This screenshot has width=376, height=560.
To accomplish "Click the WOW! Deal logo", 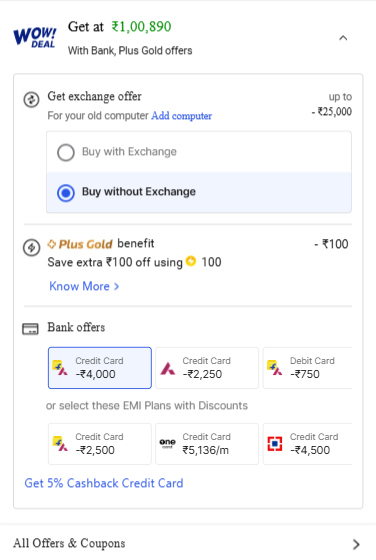I will click(x=35, y=38).
